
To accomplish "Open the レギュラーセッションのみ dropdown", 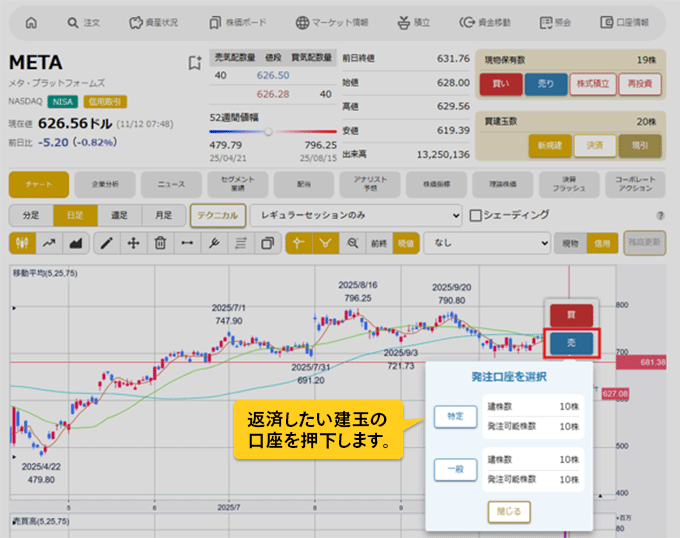I will pos(356,214).
